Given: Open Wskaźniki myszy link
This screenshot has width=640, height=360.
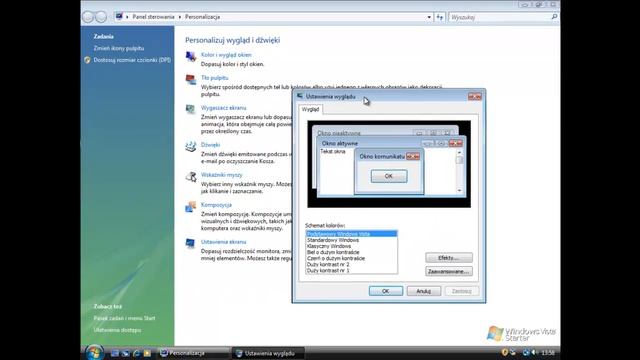Looking at the screenshot, I should [x=222, y=175].
